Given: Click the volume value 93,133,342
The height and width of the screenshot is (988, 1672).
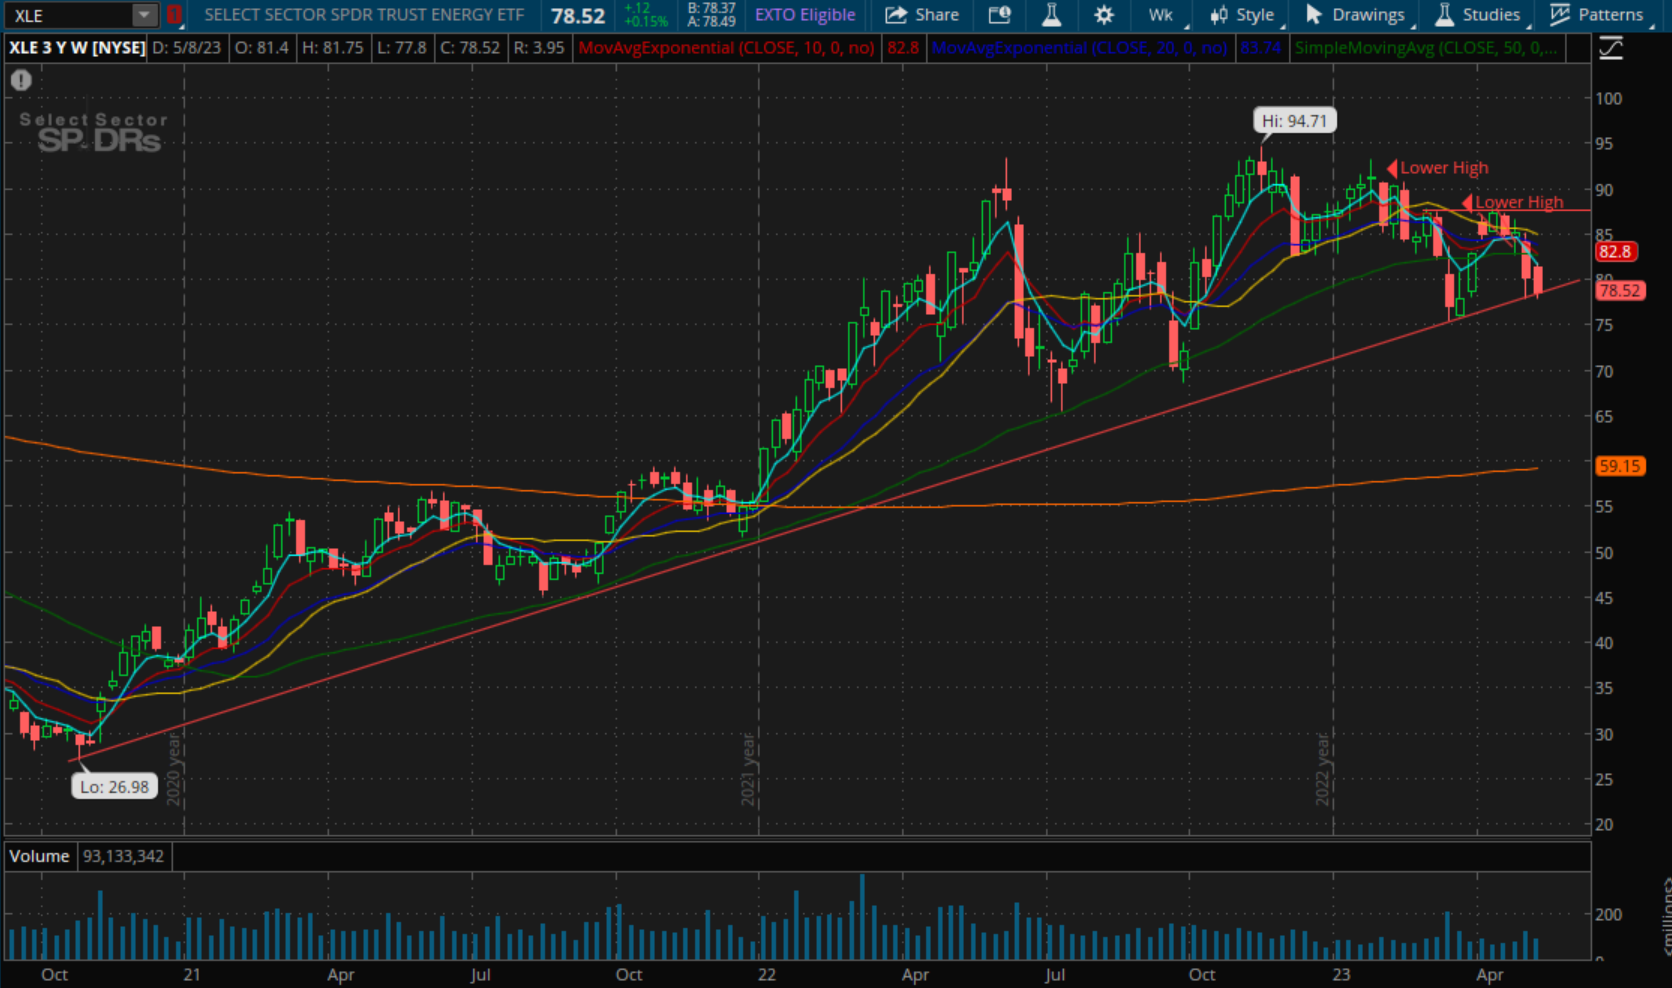Looking at the screenshot, I should pos(124,856).
